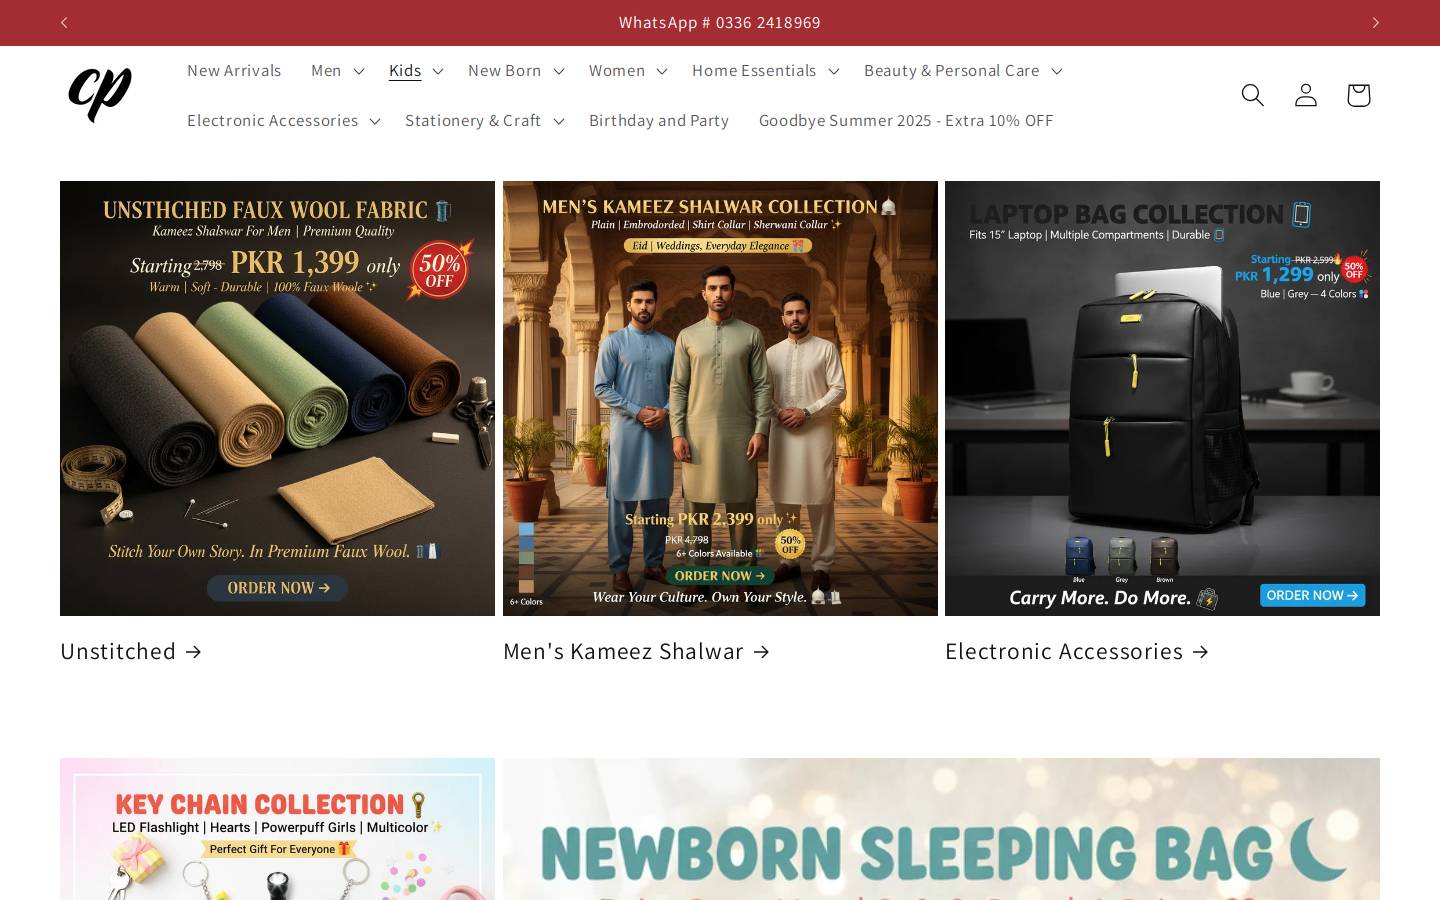The width and height of the screenshot is (1440, 900).
Task: Open Goodbye Summer 2025 sale page
Action: pos(906,120)
